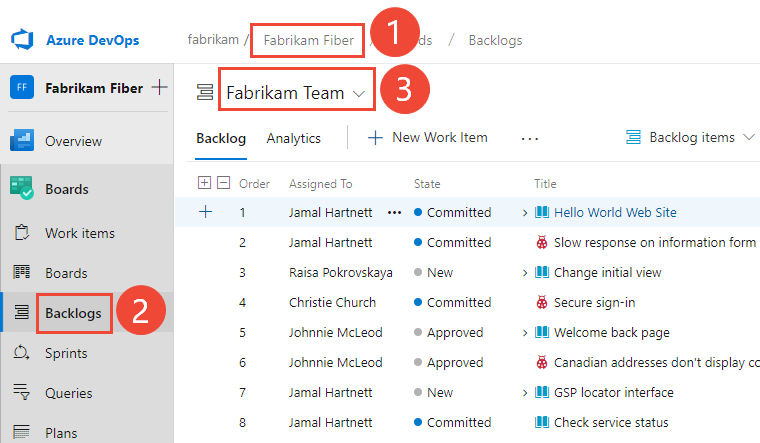Open Fabrikam Fiber project breadcrumb
760x443 pixels.
pyautogui.click(x=308, y=40)
